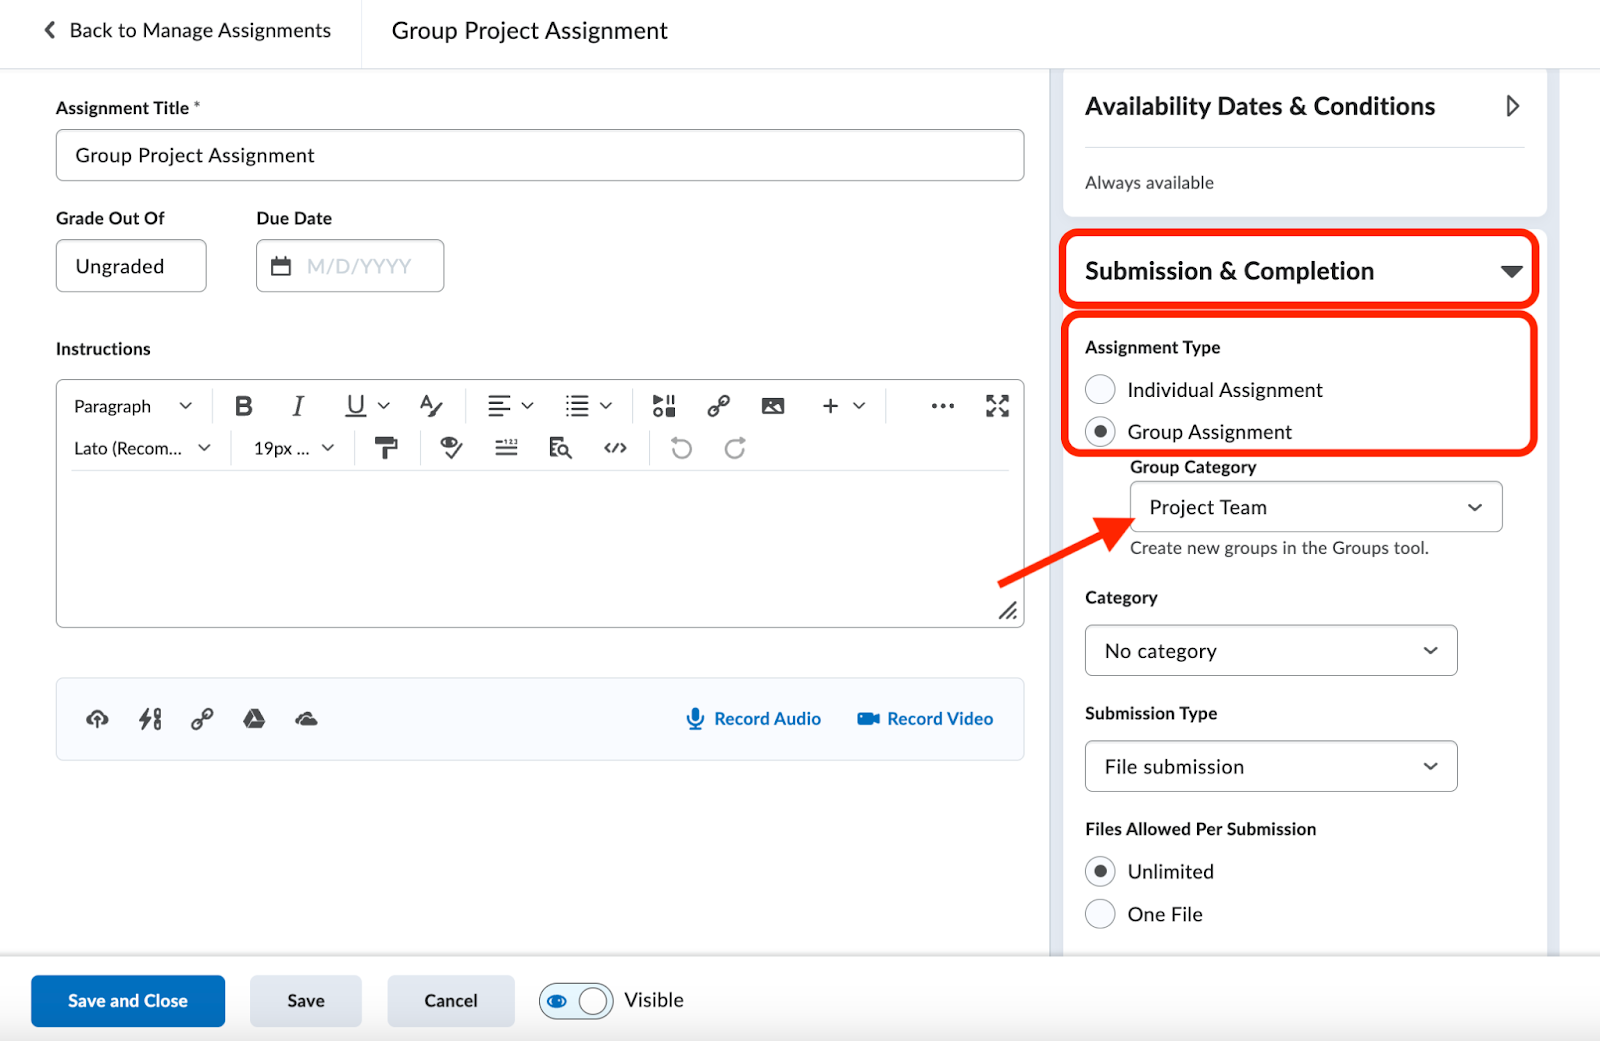This screenshot has height=1041, width=1600.
Task: Toggle the Visible switch
Action: 576,1001
